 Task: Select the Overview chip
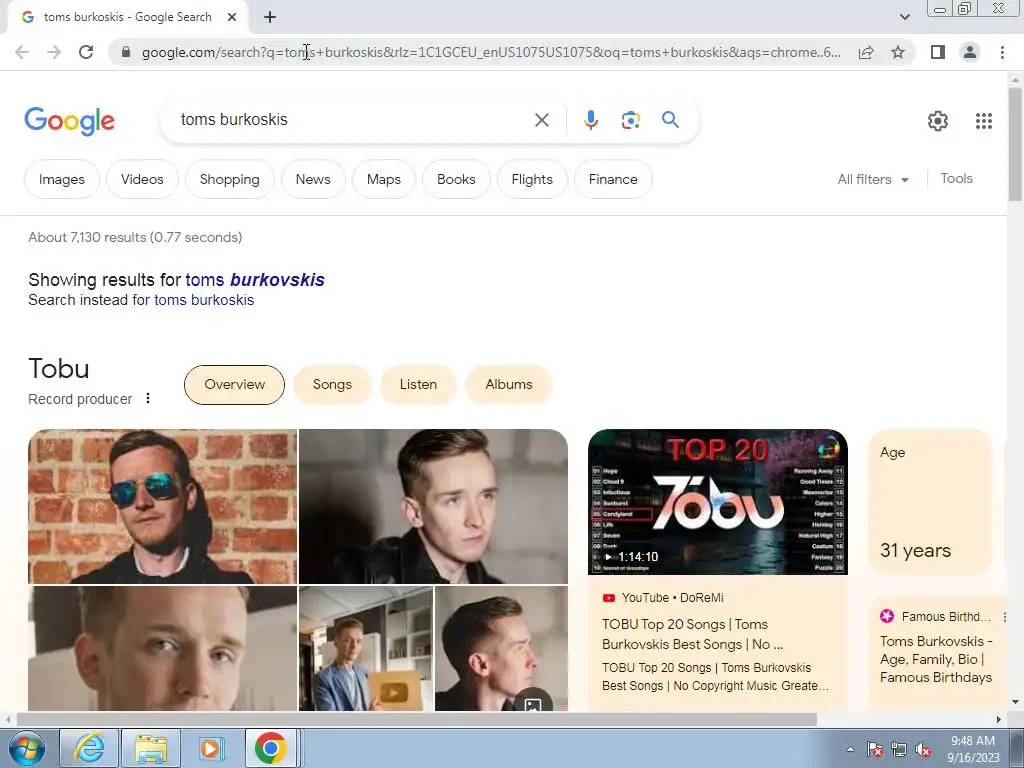coord(234,385)
